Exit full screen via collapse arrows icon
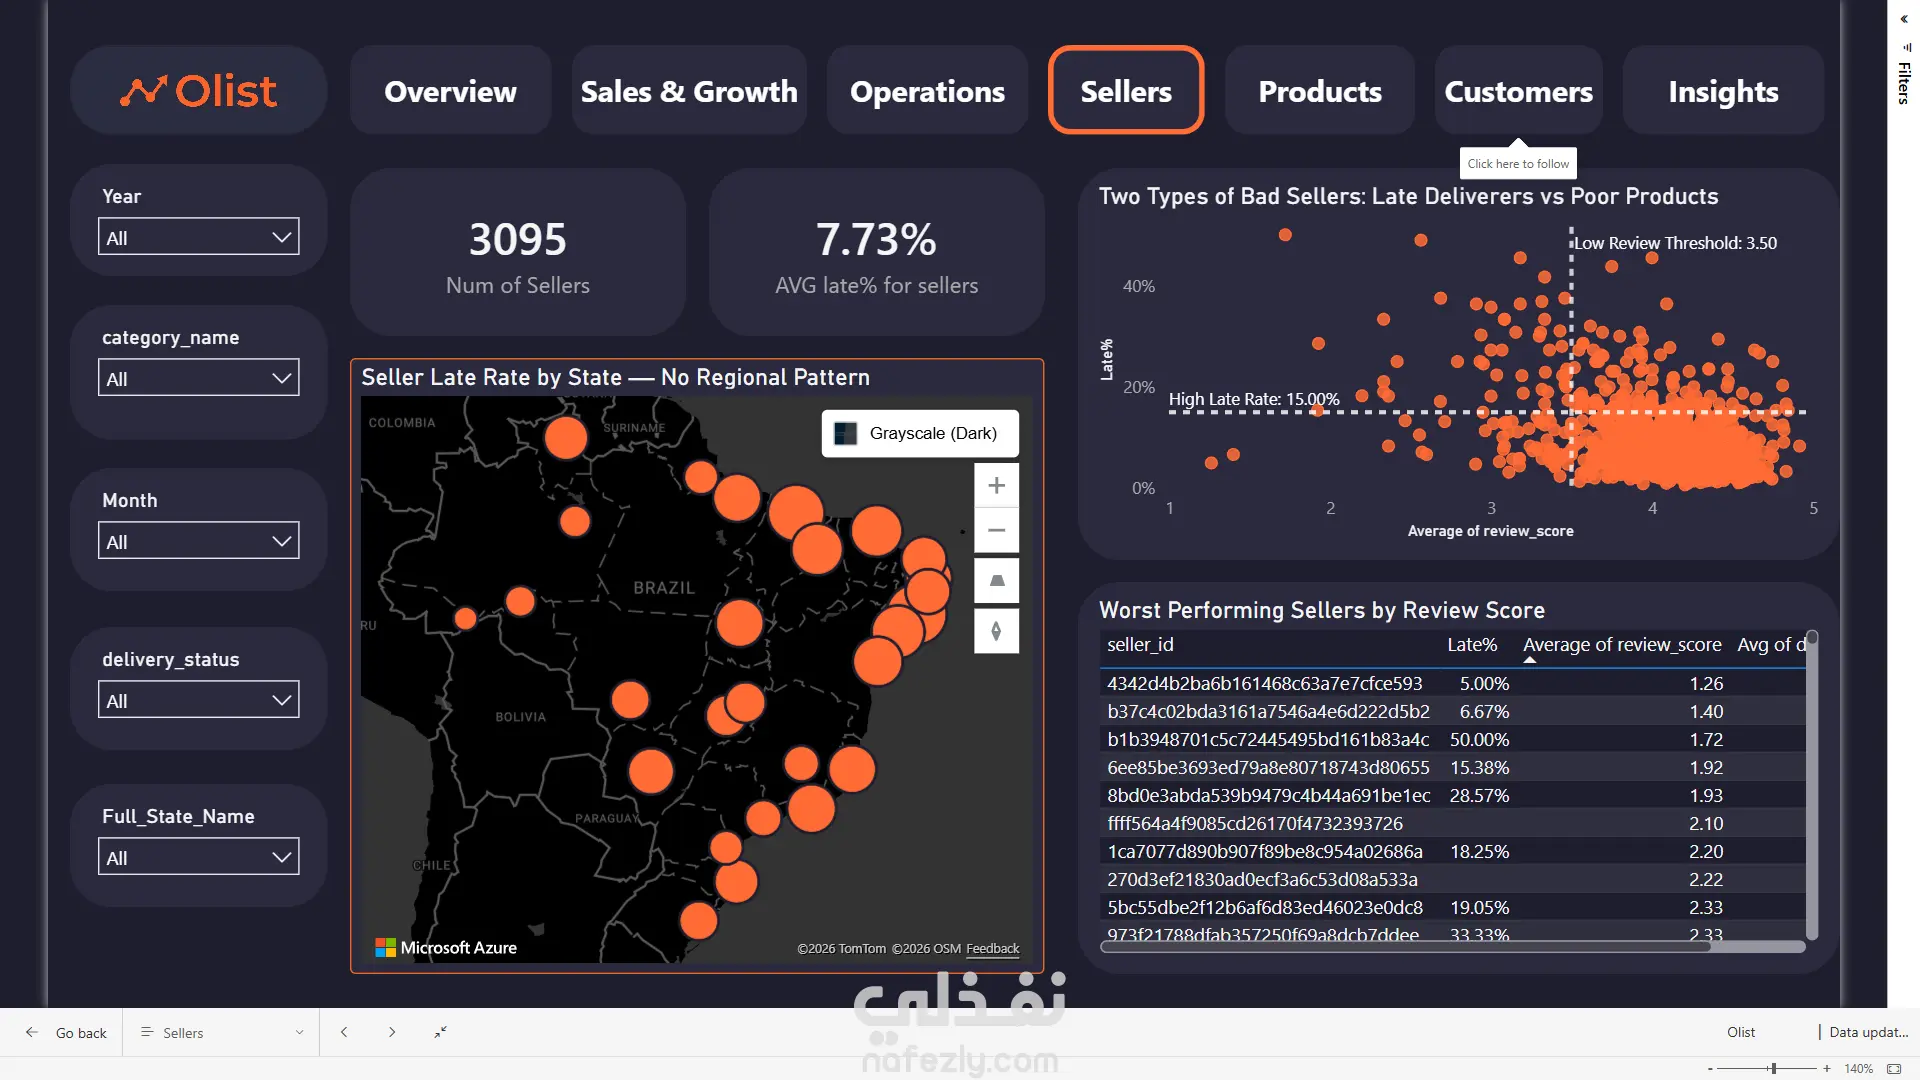Image resolution: width=1920 pixels, height=1080 pixels. click(440, 1032)
